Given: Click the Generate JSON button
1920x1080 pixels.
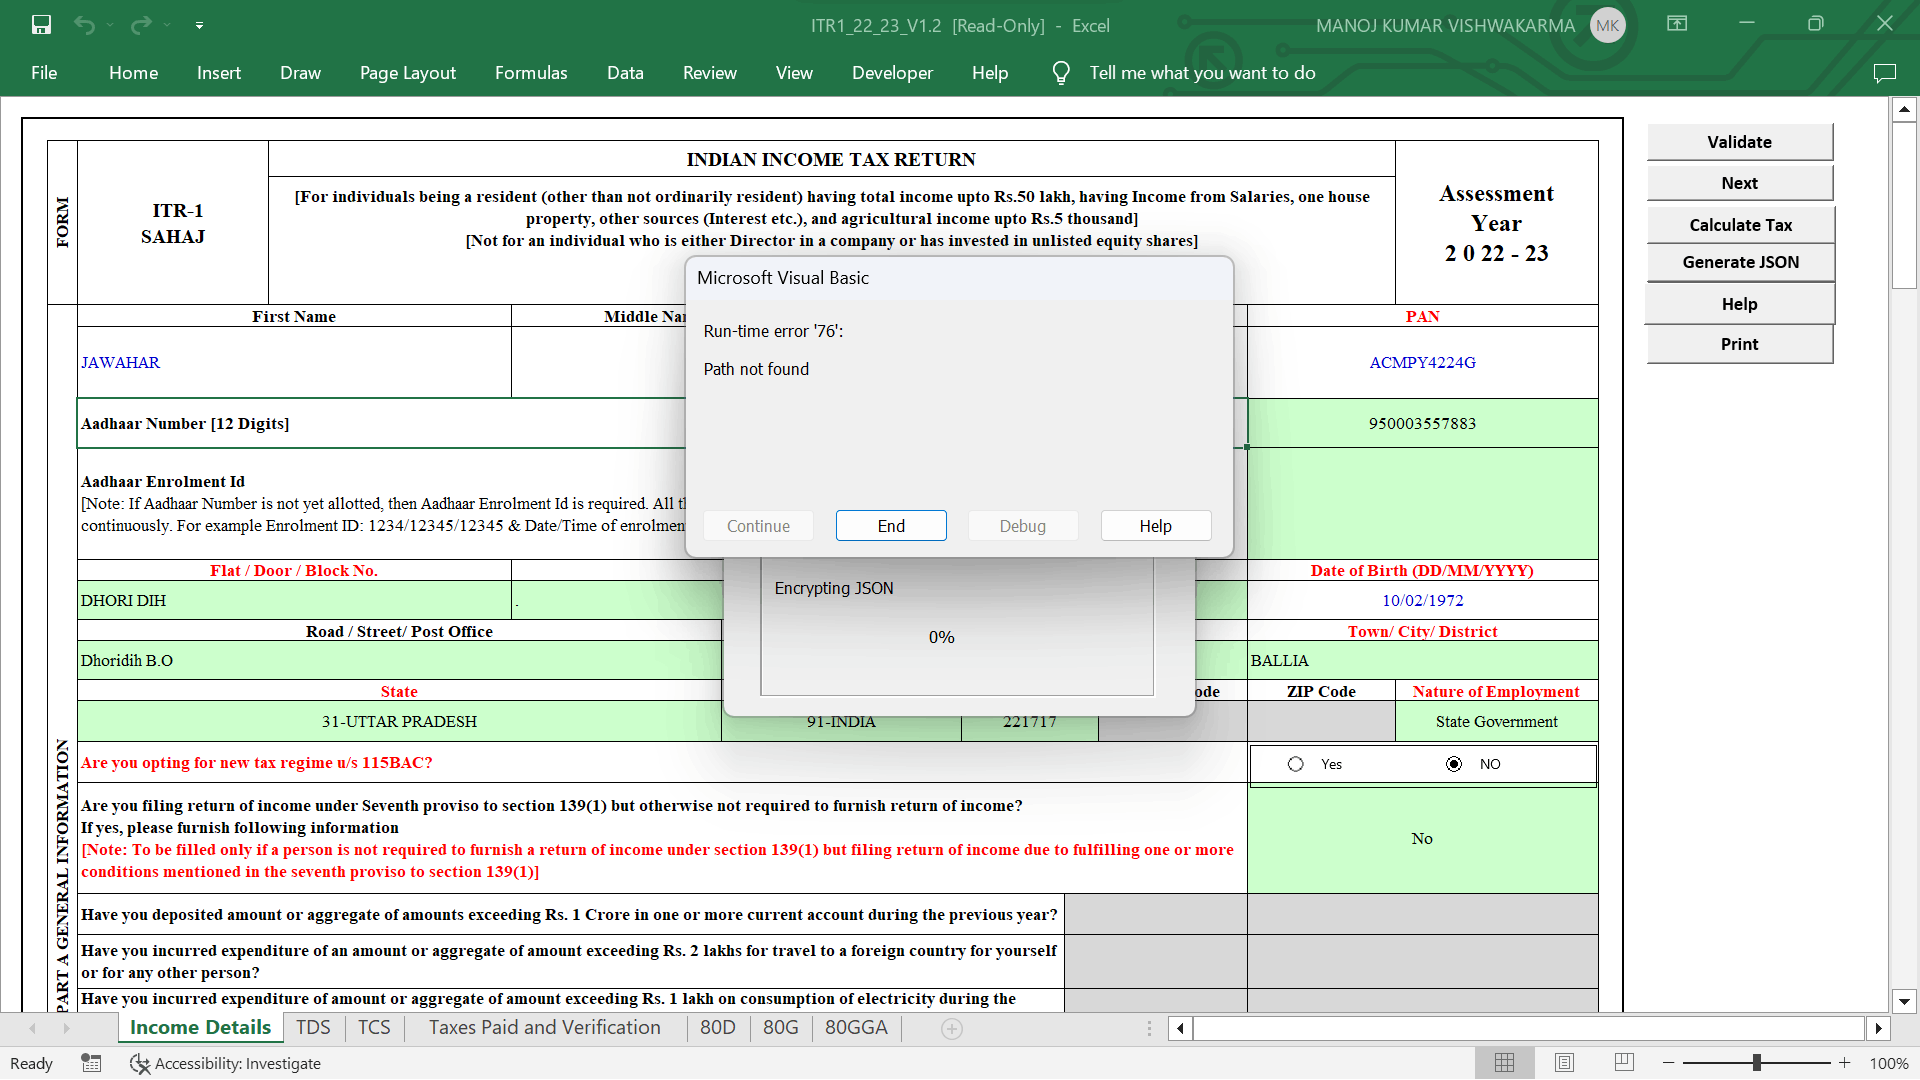Looking at the screenshot, I should (1740, 262).
